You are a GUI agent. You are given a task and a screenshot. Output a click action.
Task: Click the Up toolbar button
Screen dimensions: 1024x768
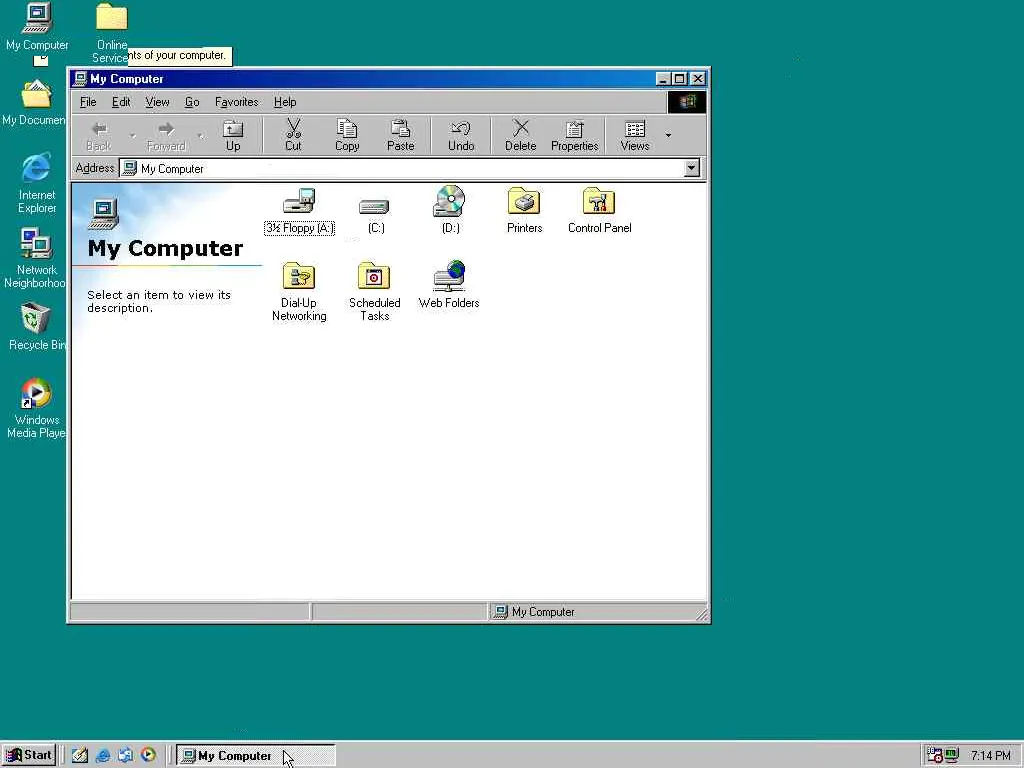[x=233, y=135]
